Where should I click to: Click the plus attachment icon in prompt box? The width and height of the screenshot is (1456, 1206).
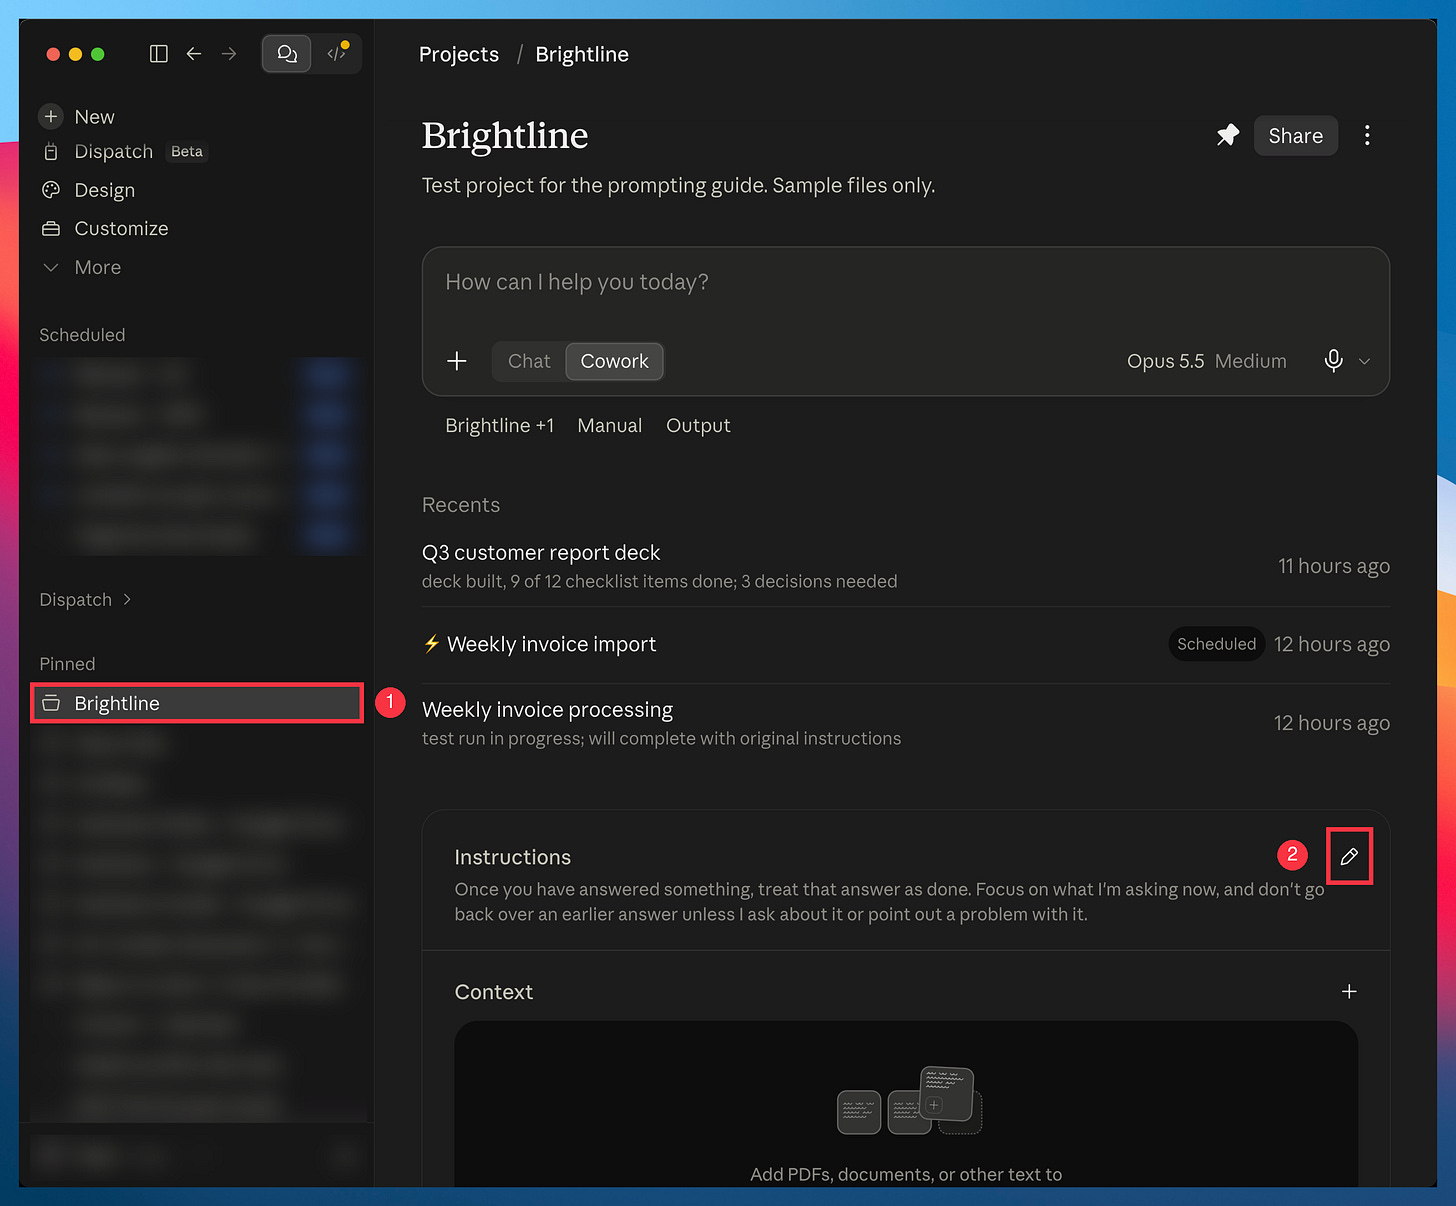point(457,362)
